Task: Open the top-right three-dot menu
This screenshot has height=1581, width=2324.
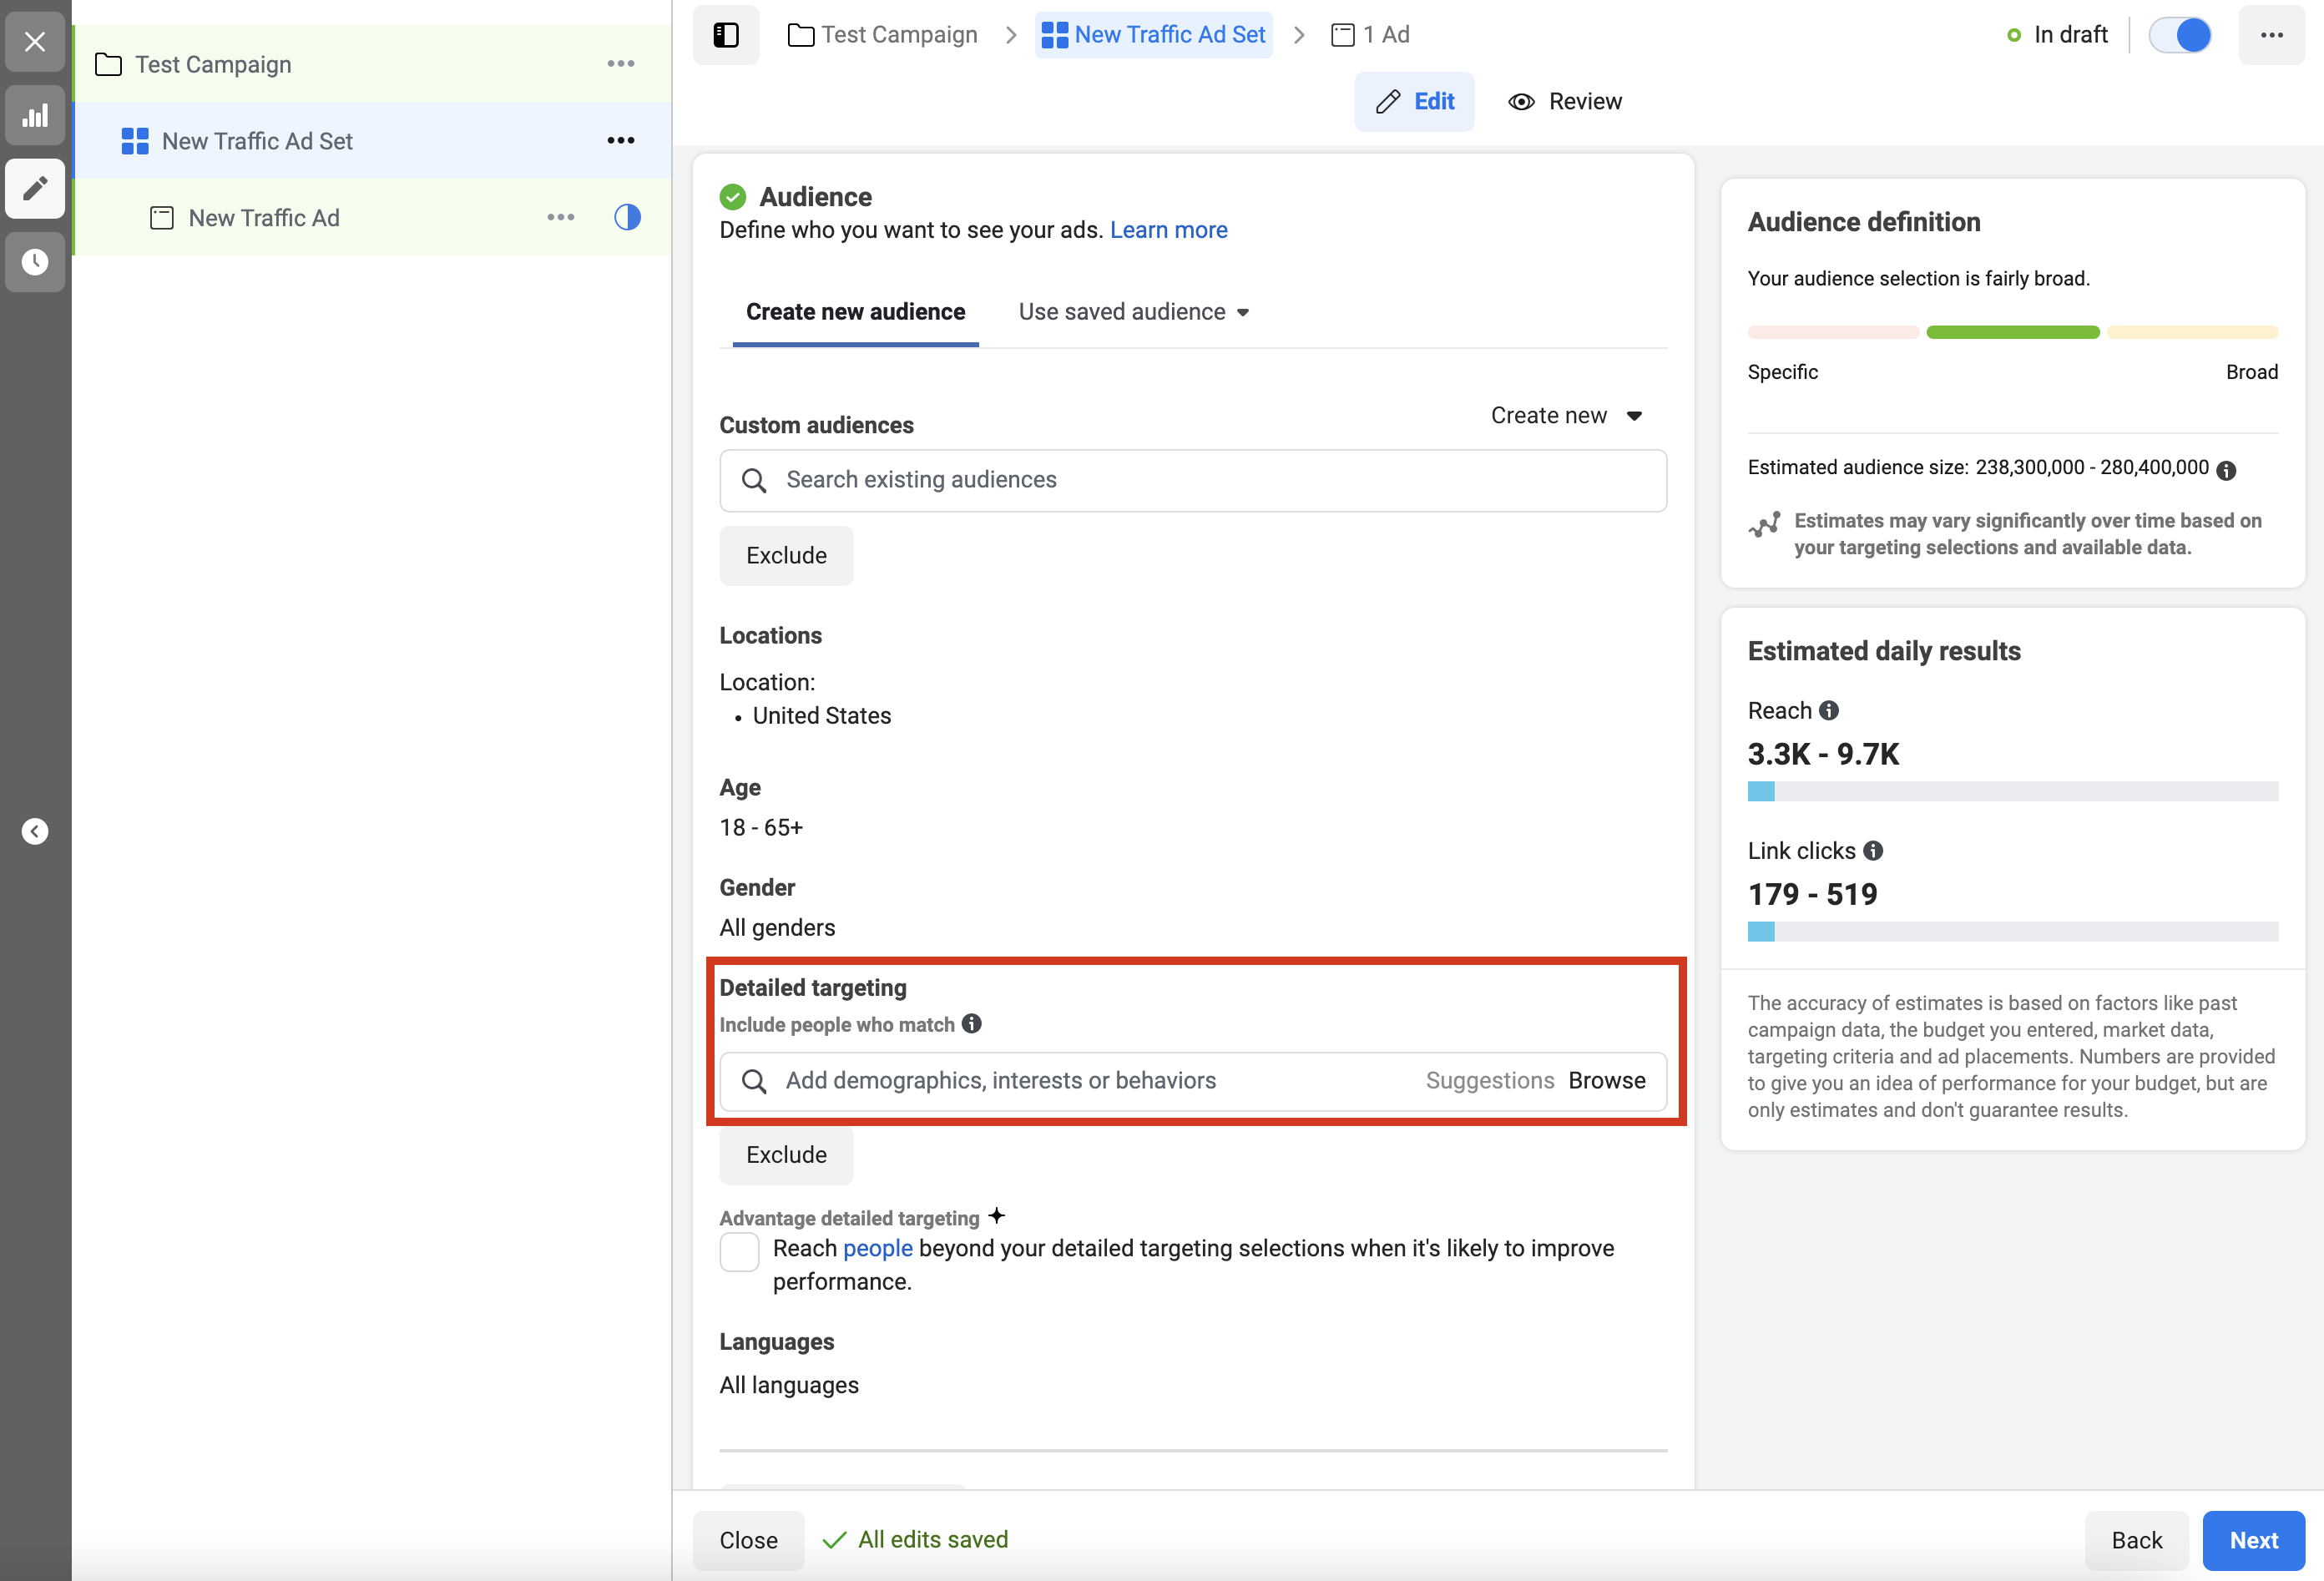Action: pyautogui.click(x=2271, y=35)
